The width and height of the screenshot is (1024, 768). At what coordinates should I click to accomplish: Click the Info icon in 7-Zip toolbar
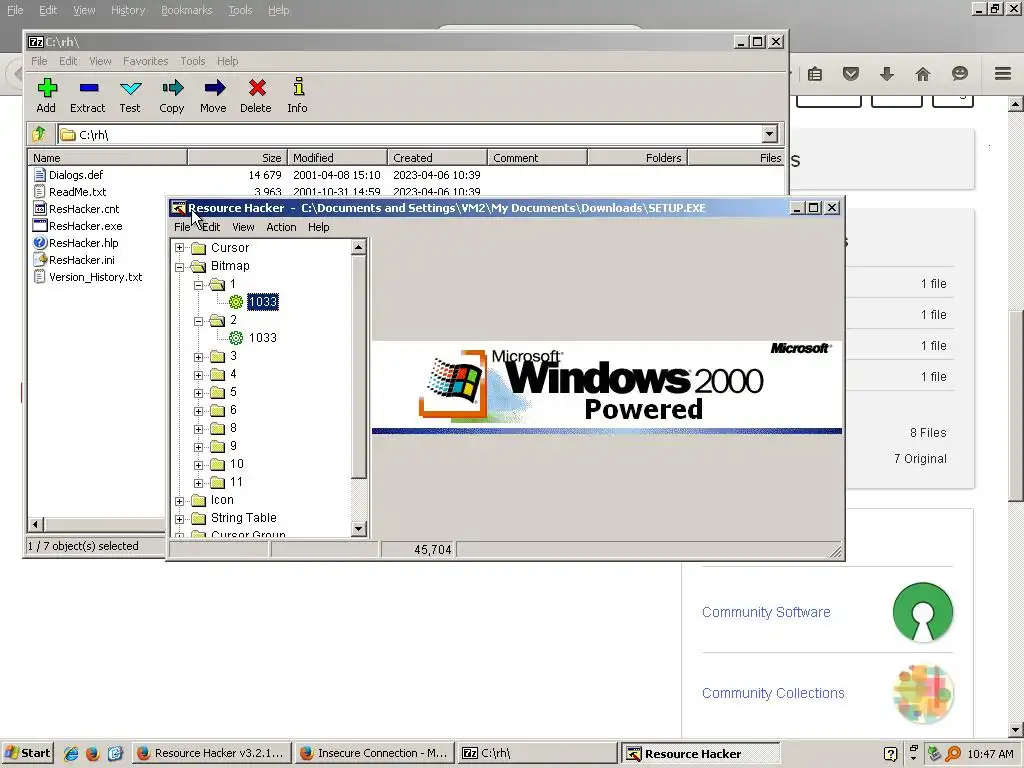298,87
